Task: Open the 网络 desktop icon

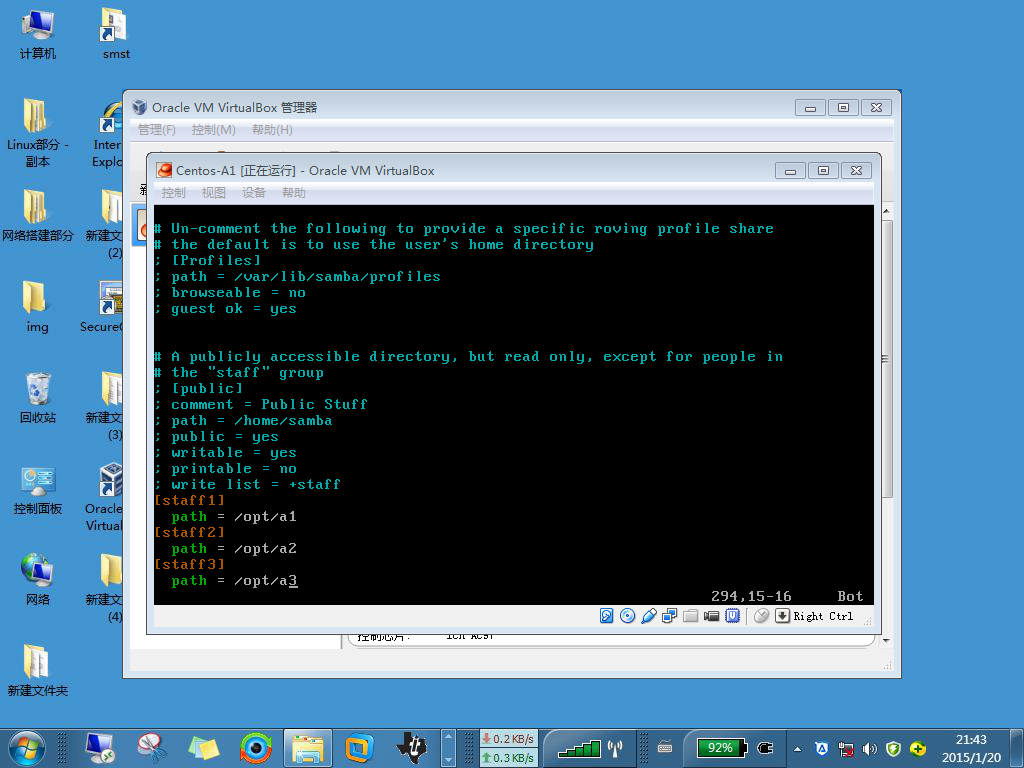Action: [37, 579]
